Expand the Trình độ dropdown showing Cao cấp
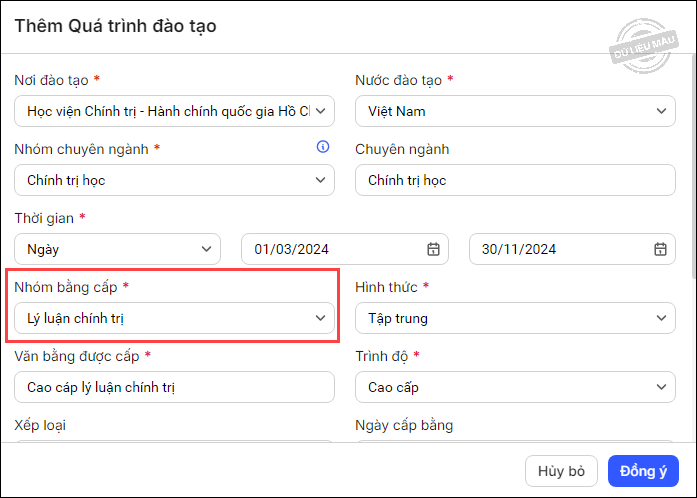This screenshot has height=498, width=697. (x=515, y=387)
